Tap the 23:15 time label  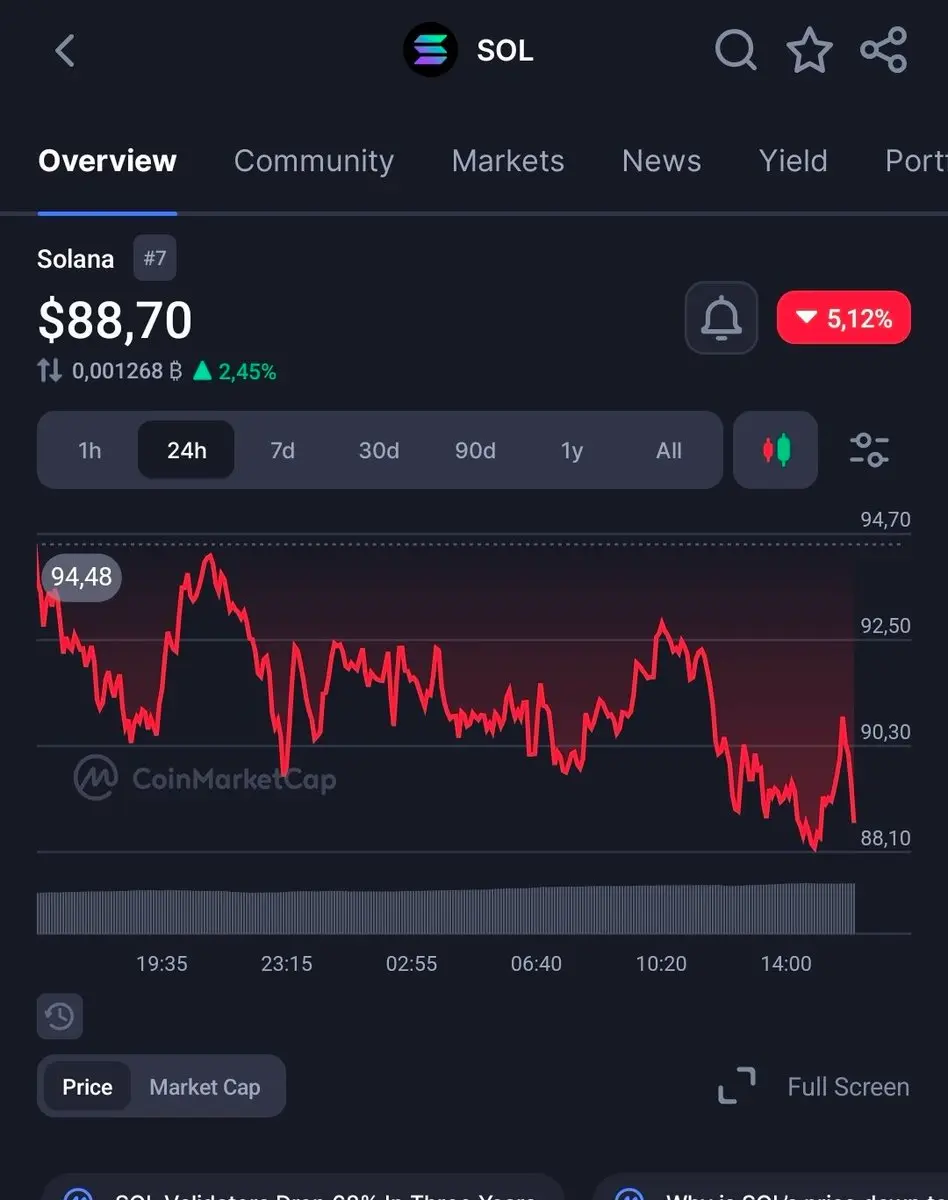(x=287, y=963)
